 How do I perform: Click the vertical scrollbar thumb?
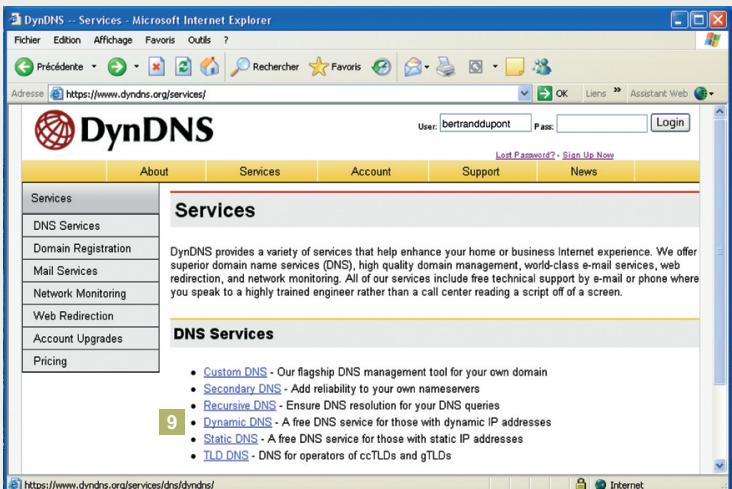coord(719,251)
